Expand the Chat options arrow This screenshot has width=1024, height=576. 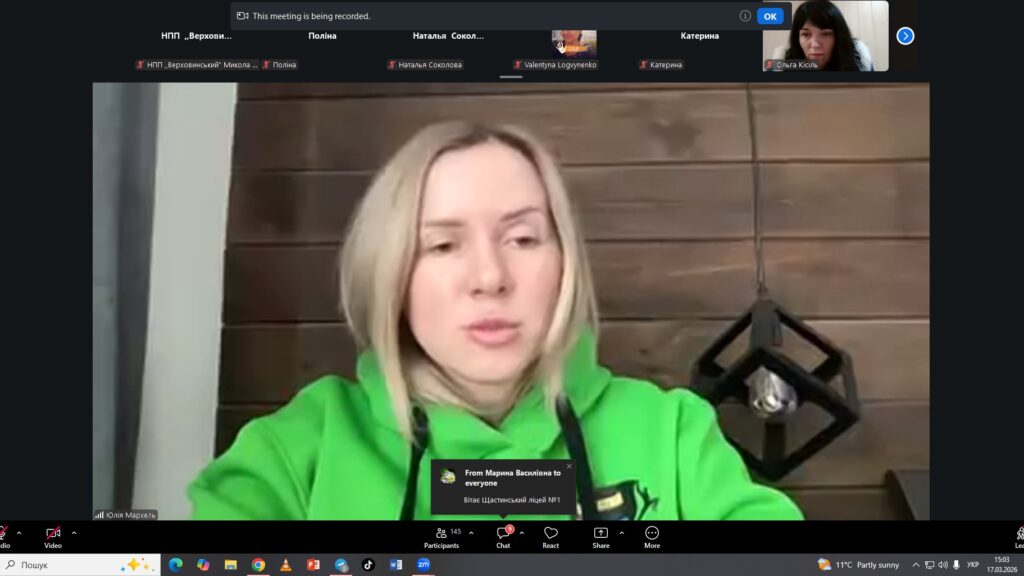[521, 533]
